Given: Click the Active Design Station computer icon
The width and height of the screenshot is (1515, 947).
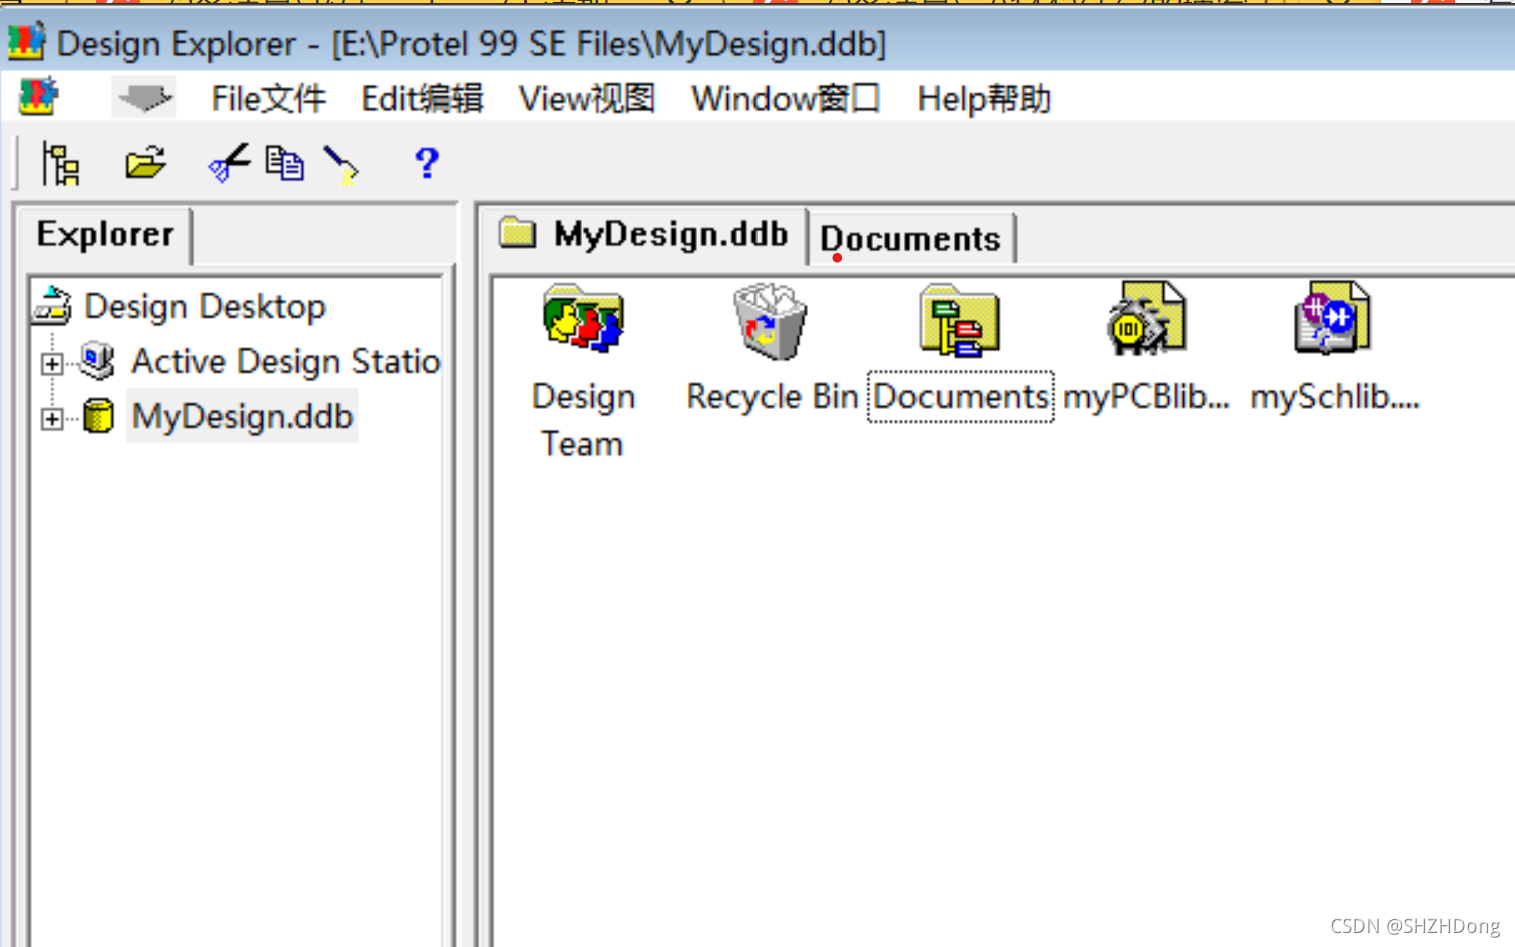Looking at the screenshot, I should click(97, 361).
